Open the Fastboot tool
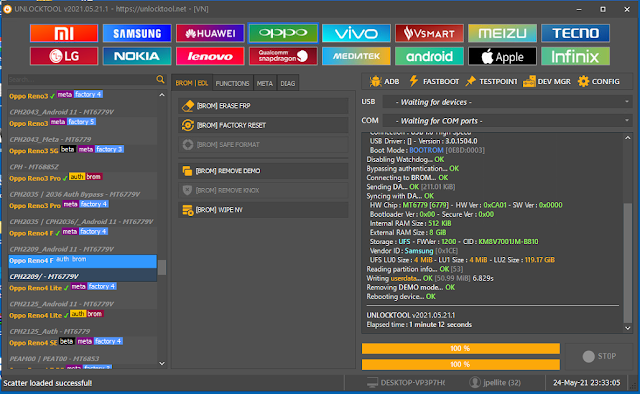The image size is (640, 394). [x=433, y=81]
